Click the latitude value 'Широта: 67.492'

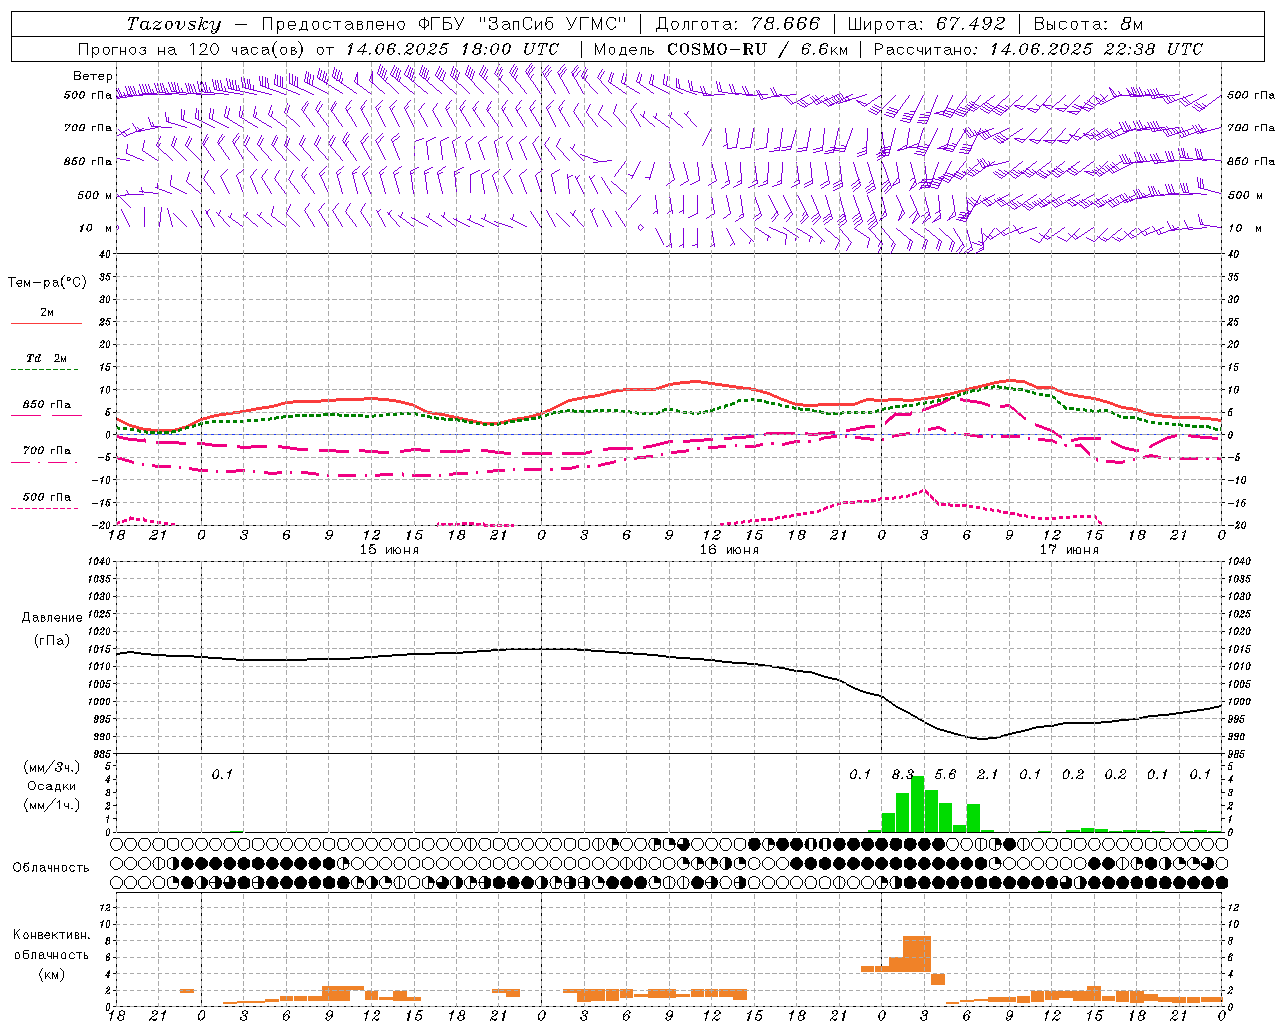pyautogui.click(x=927, y=24)
